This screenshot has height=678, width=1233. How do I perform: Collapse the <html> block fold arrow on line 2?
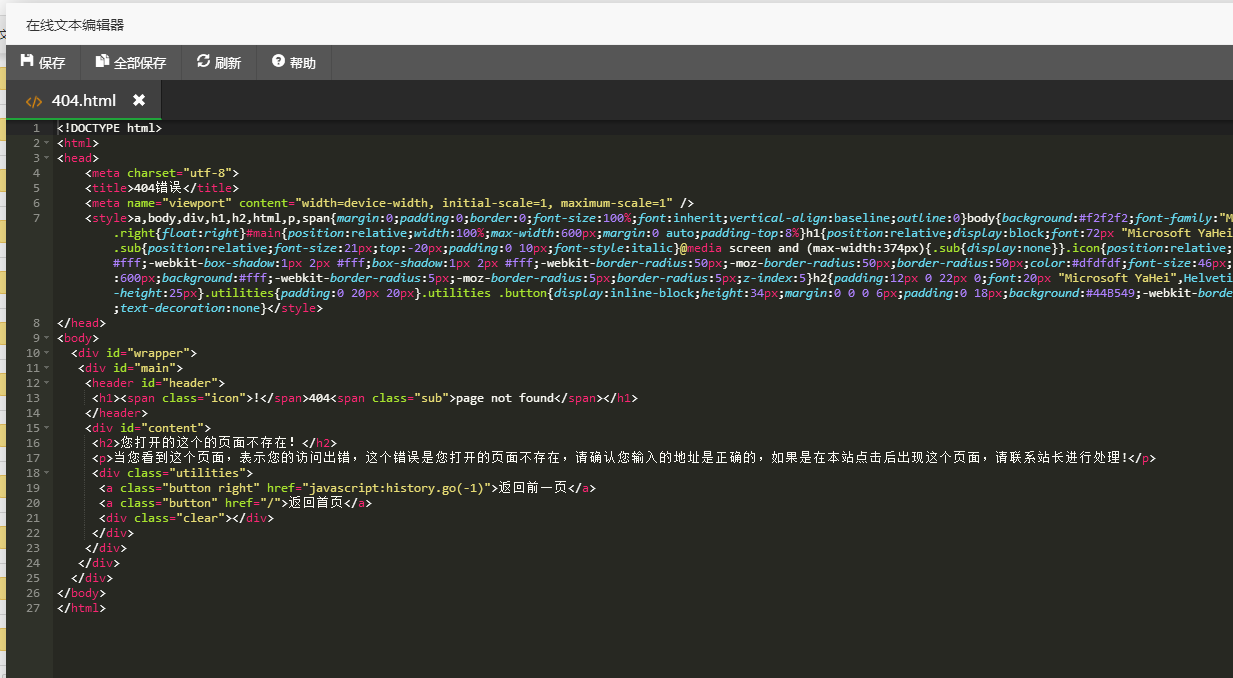tap(47, 143)
